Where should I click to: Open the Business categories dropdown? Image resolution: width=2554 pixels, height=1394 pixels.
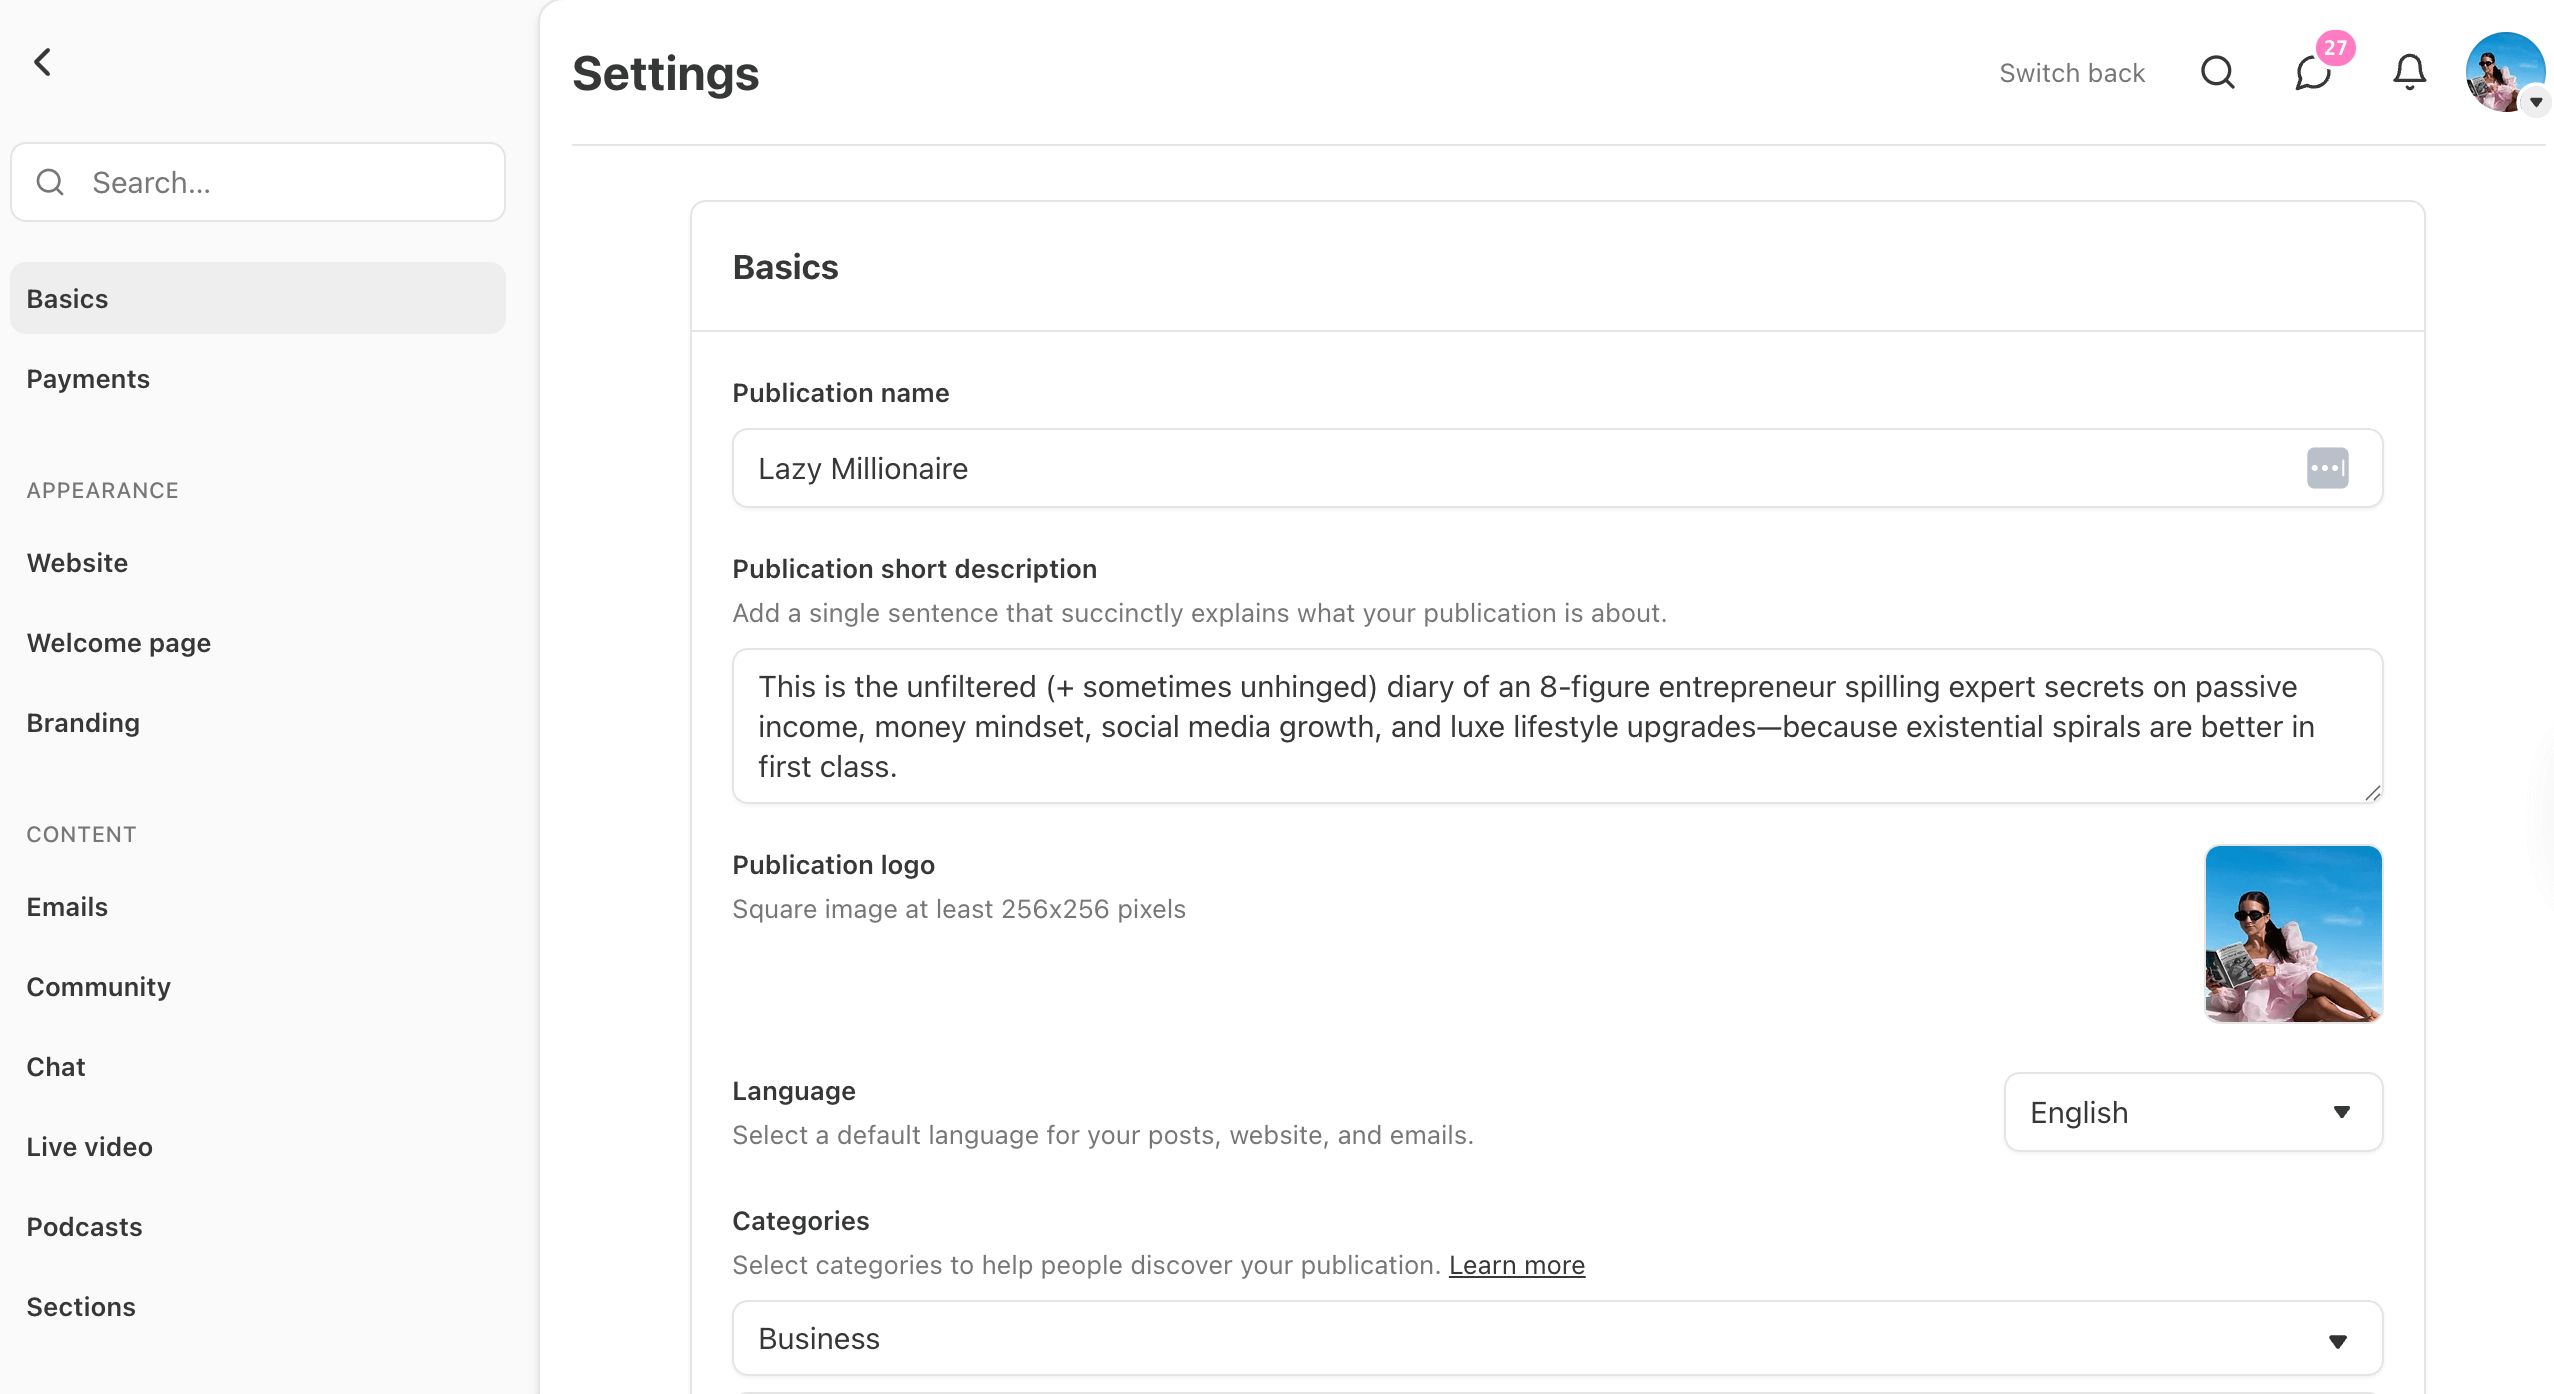click(x=1557, y=1338)
